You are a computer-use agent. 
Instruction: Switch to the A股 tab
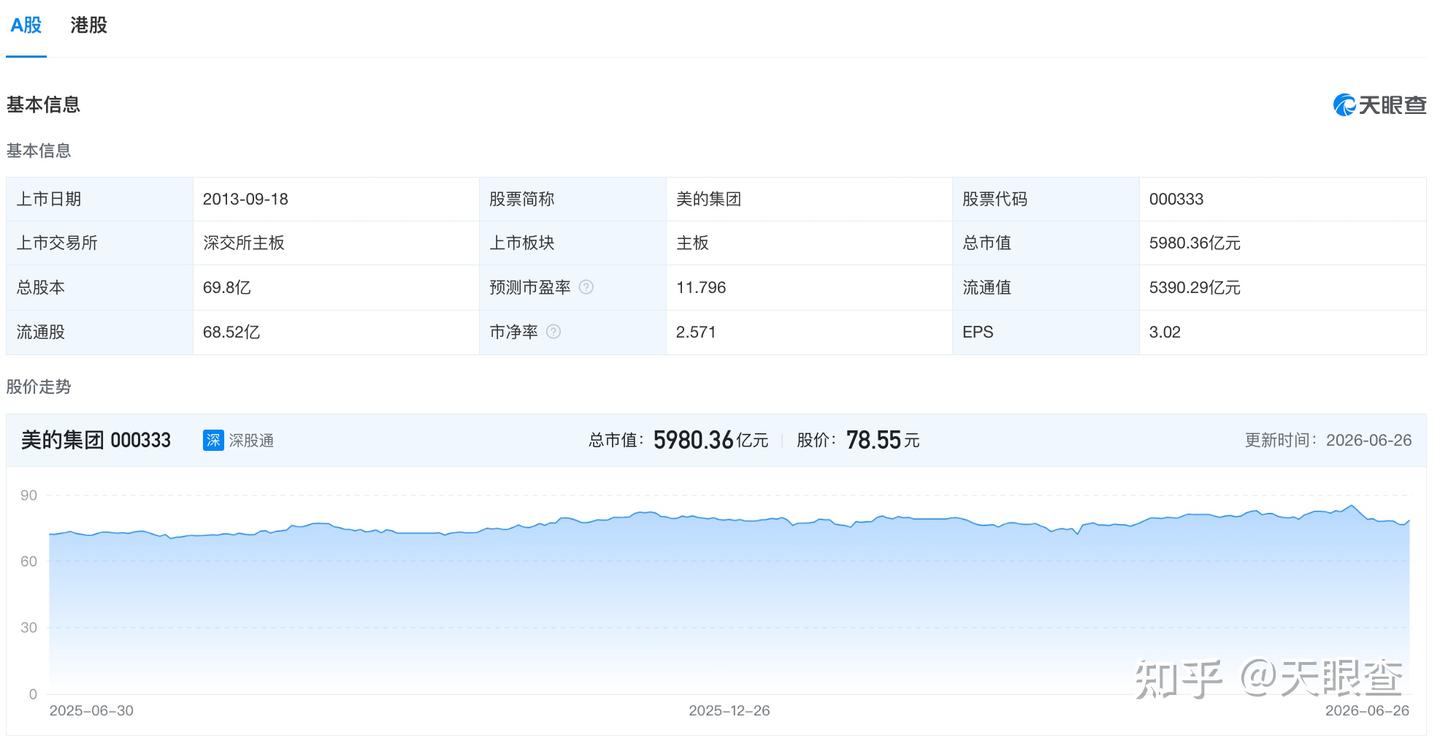pos(26,26)
